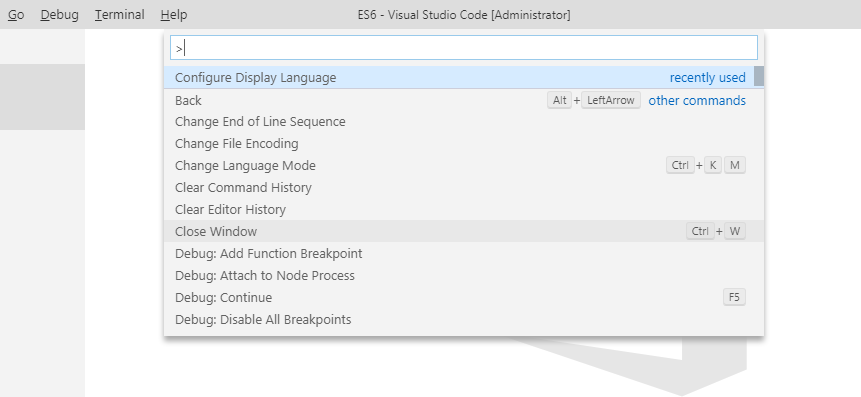Click the highlighted sidebar item on left
This screenshot has height=397, width=861.
pos(42,97)
